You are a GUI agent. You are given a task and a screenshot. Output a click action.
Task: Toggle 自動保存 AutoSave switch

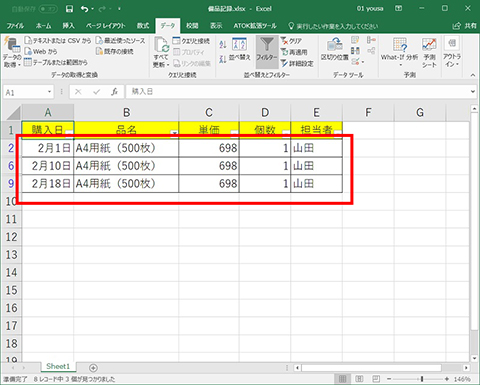coord(48,9)
